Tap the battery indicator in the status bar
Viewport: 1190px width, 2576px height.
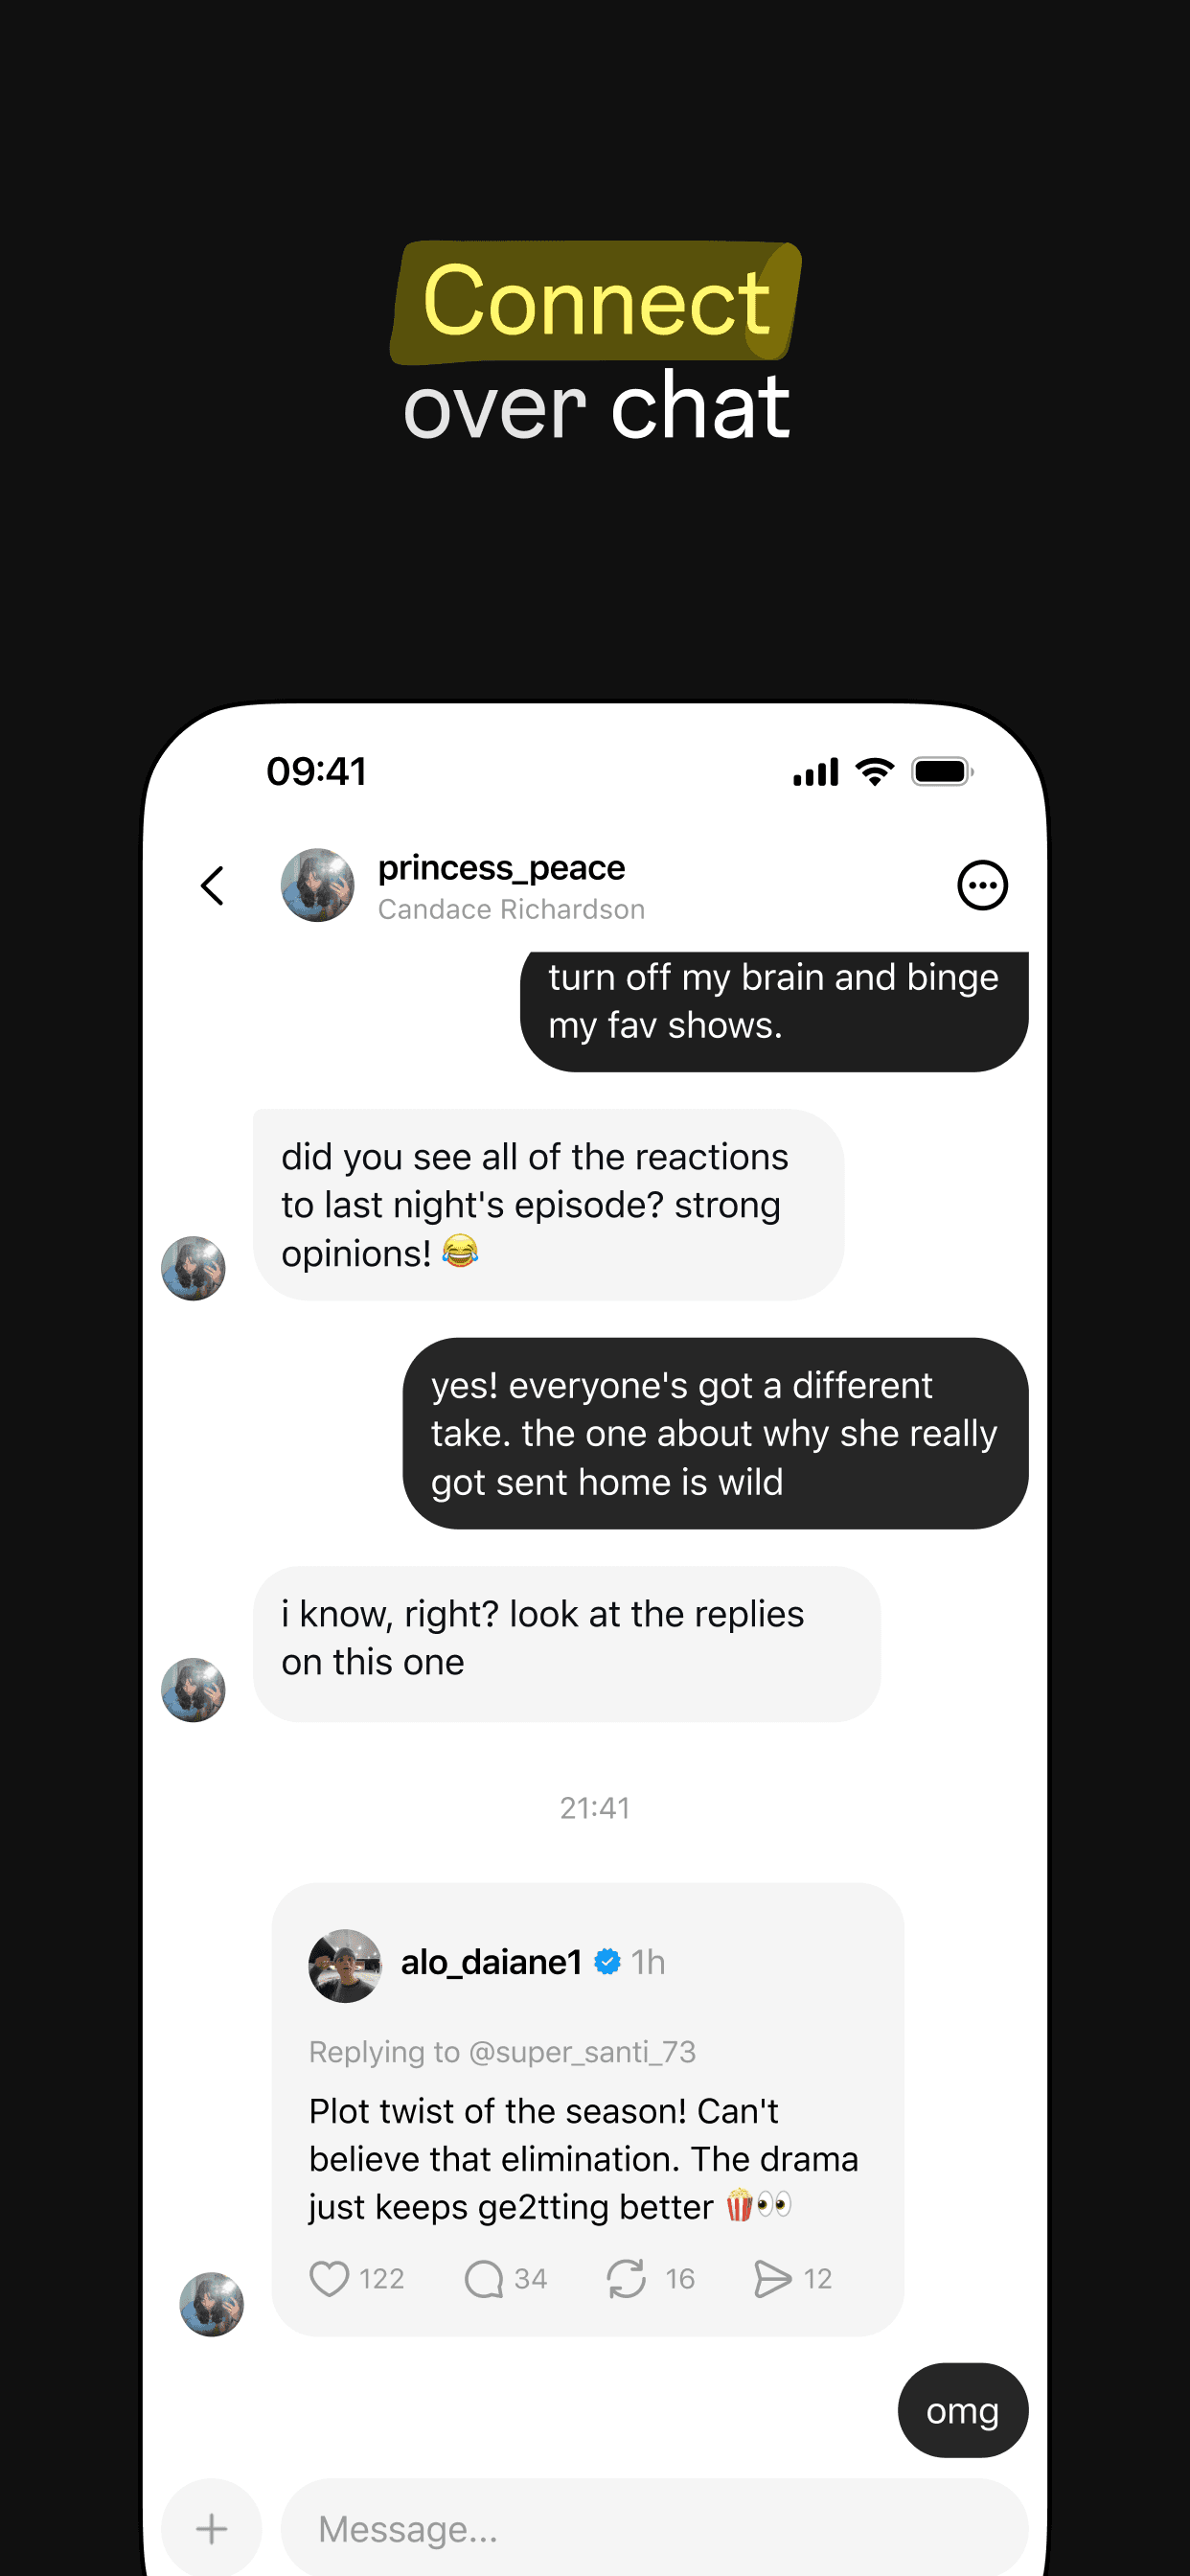(941, 770)
